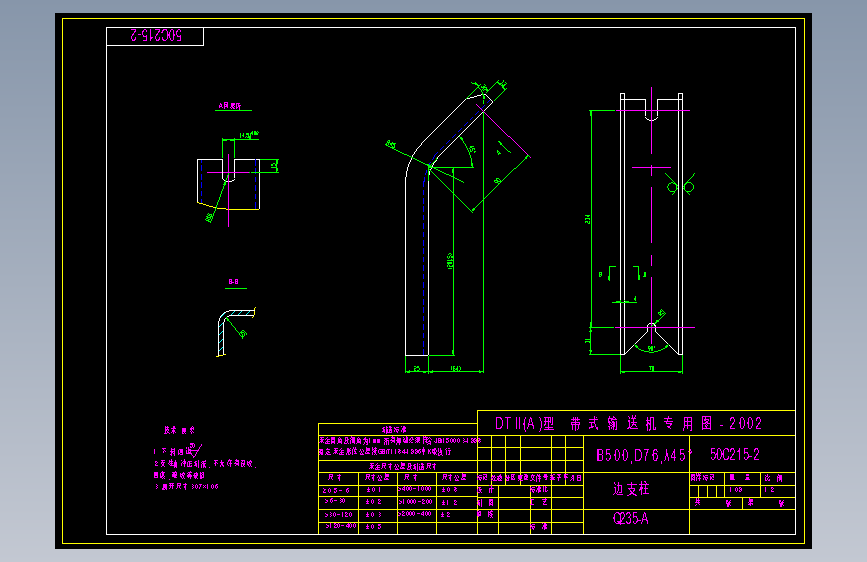Image resolution: width=867 pixels, height=562 pixels.
Task: Select the size range cell '>30-120'
Action: pyautogui.click(x=338, y=514)
